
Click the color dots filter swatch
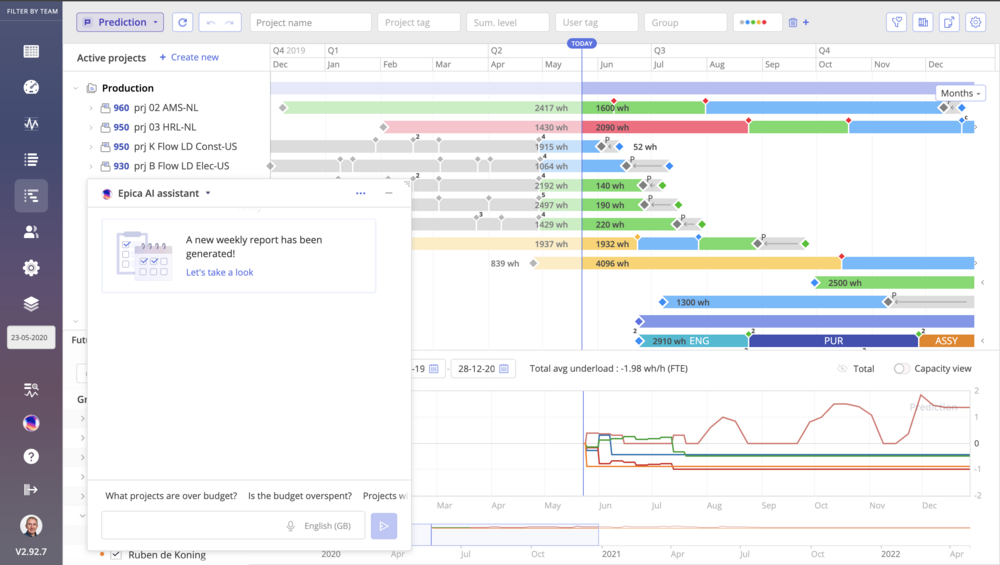(x=757, y=22)
